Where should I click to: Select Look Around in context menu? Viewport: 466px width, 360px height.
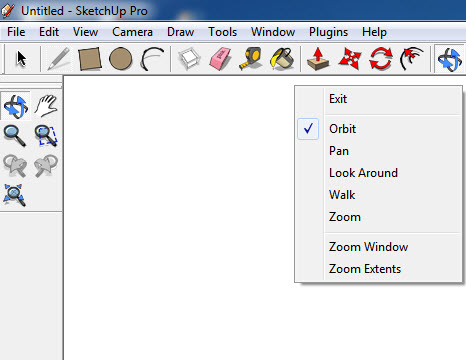[379, 173]
